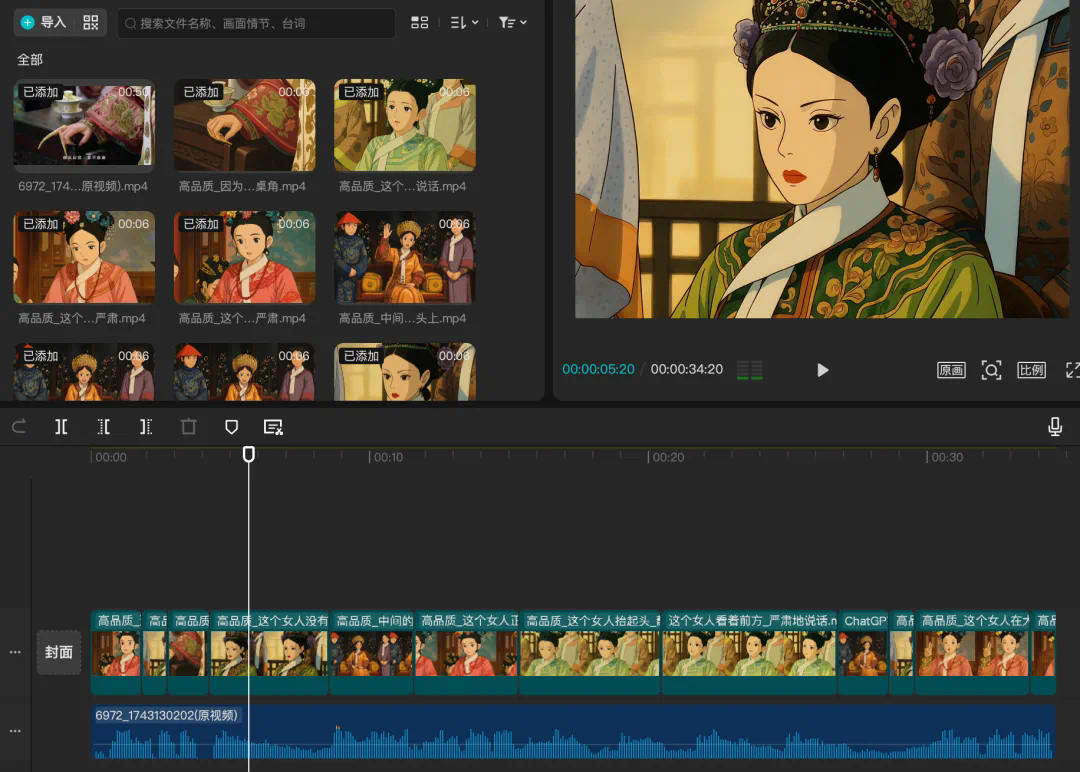
Task: Select the split clip tool
Action: [61, 427]
